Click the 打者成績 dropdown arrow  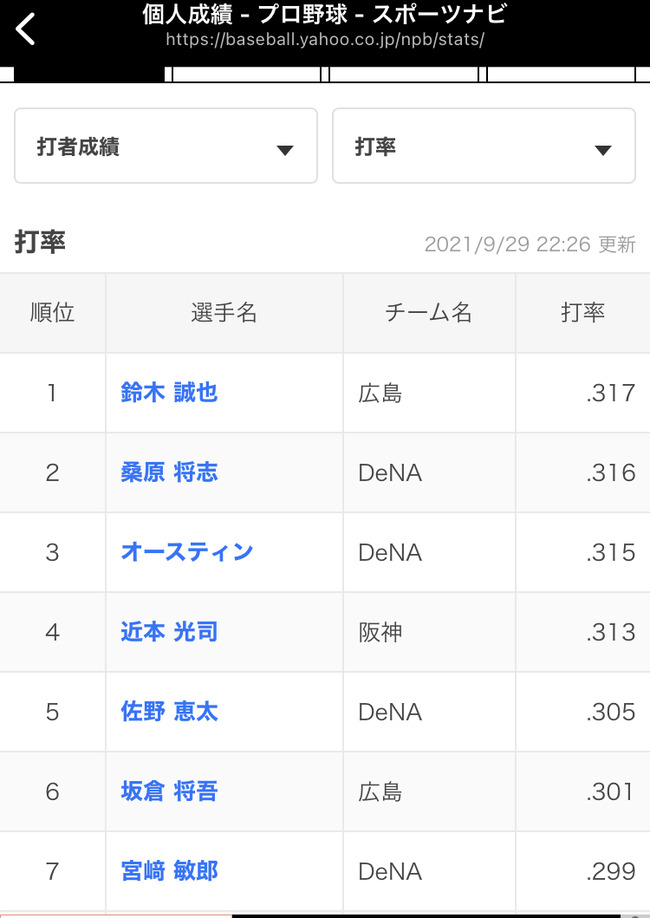click(285, 150)
